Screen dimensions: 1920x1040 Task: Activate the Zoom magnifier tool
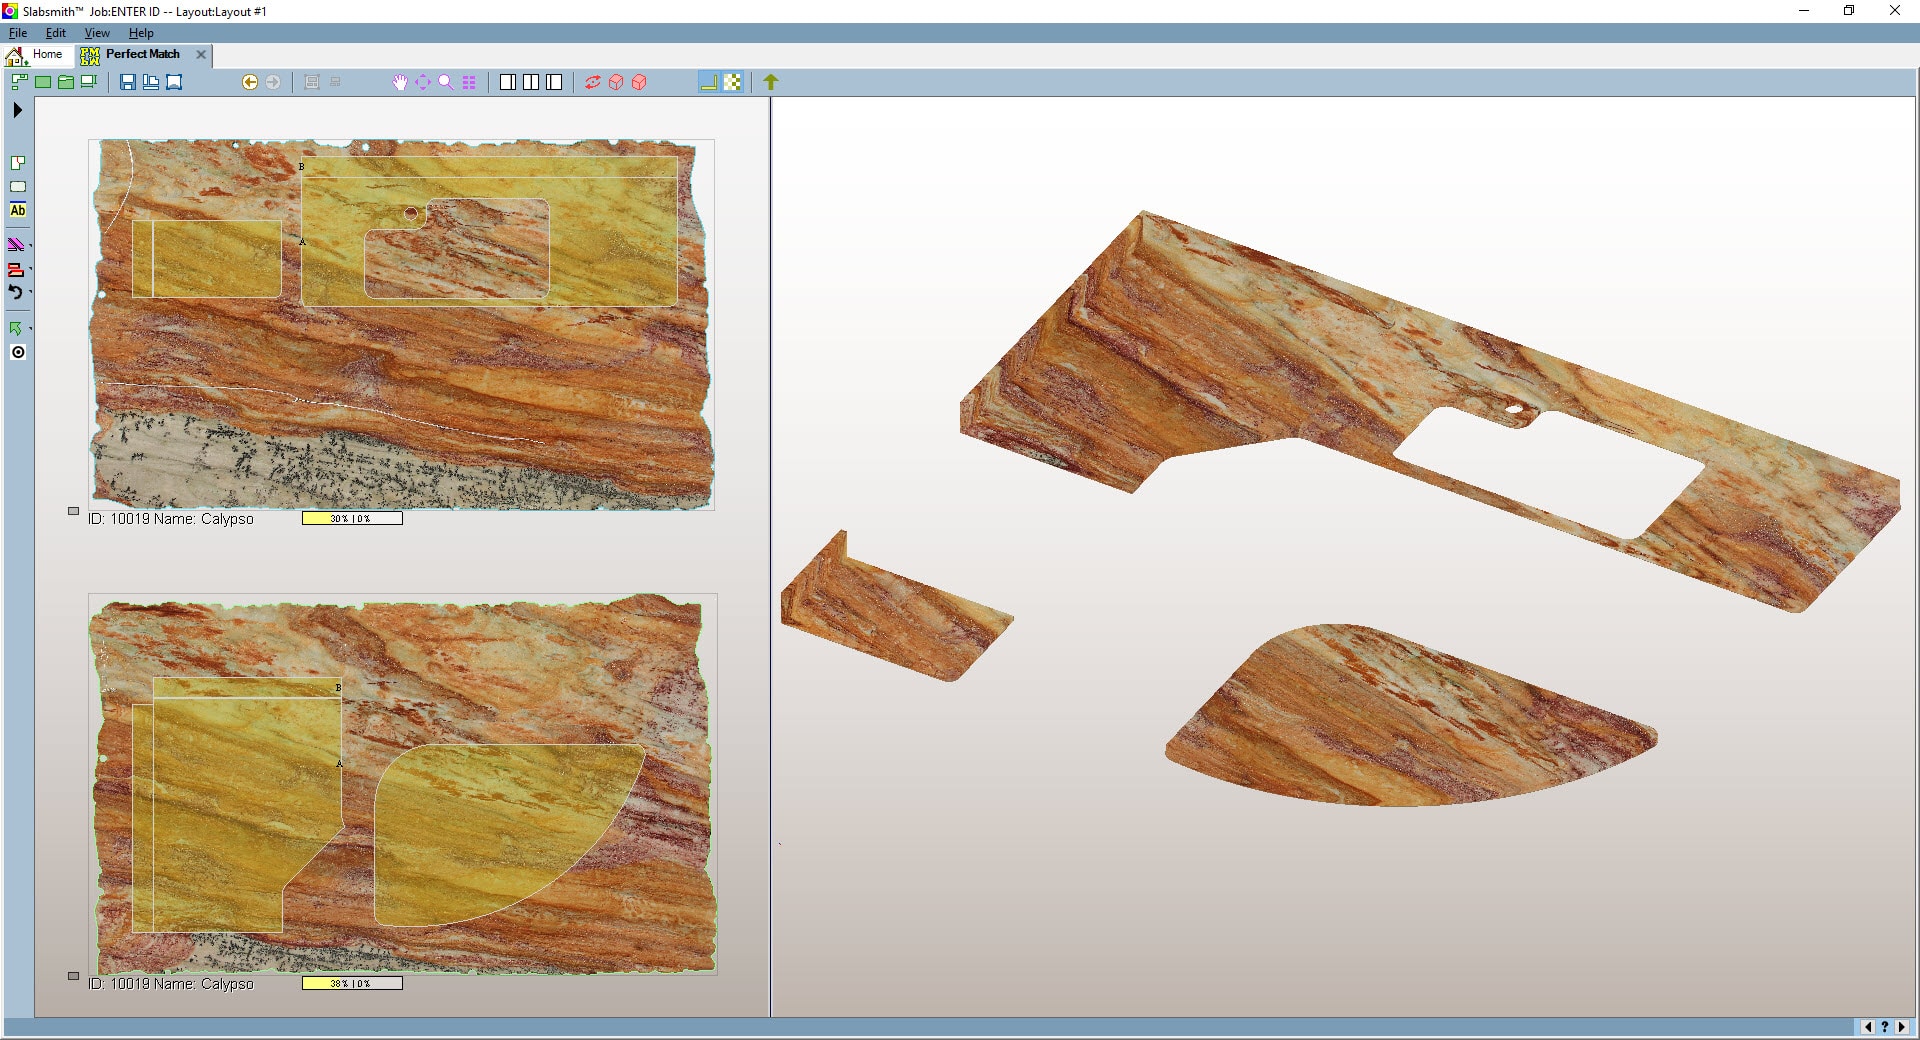pyautogui.click(x=446, y=83)
